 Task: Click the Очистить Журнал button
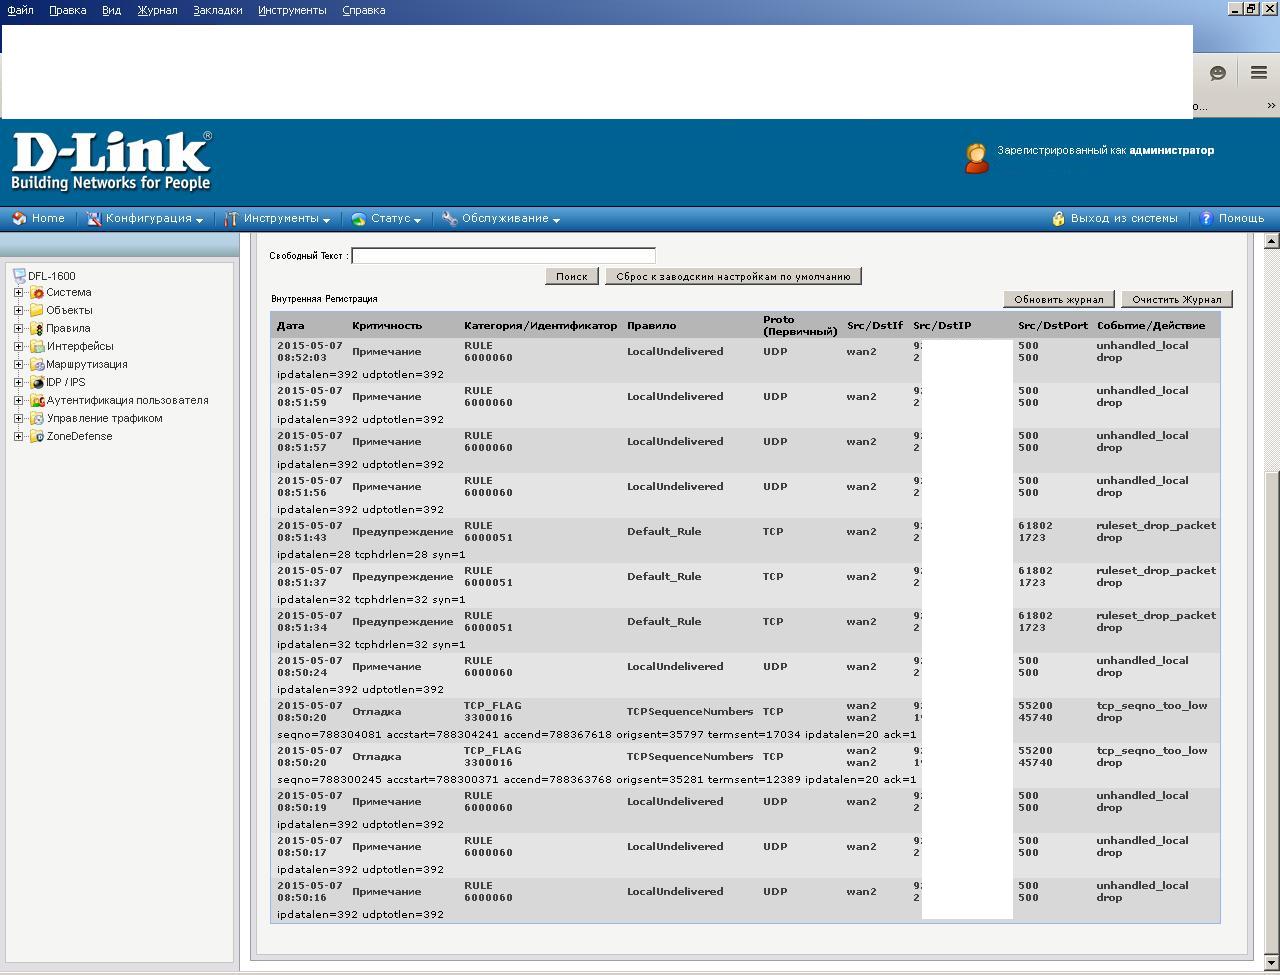1177,299
